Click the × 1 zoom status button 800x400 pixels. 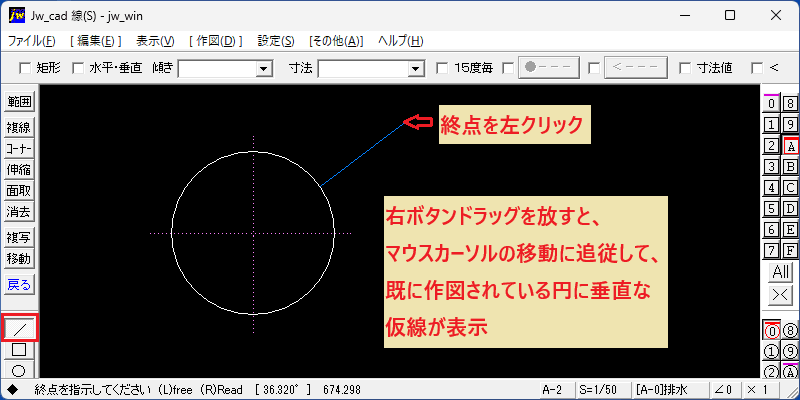[x=759, y=390]
